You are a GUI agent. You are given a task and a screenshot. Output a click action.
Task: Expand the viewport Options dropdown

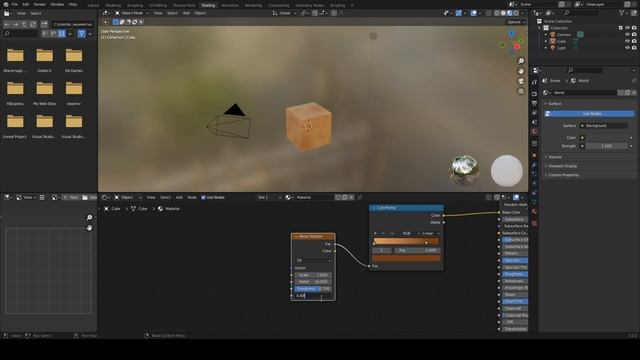516,22
